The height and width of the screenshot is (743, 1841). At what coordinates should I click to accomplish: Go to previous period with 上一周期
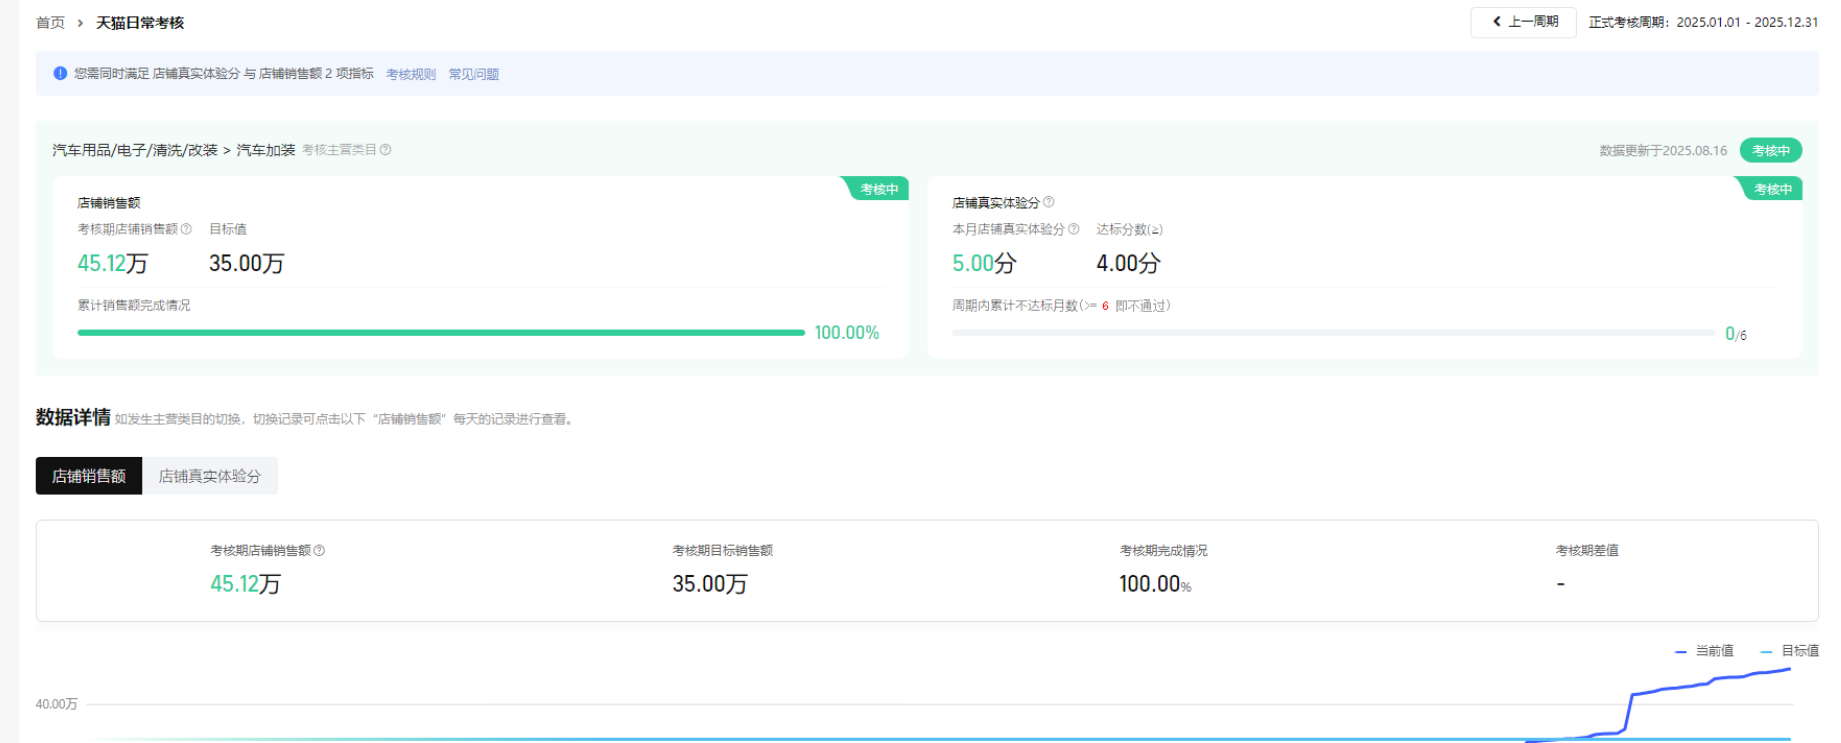[x=1523, y=22]
